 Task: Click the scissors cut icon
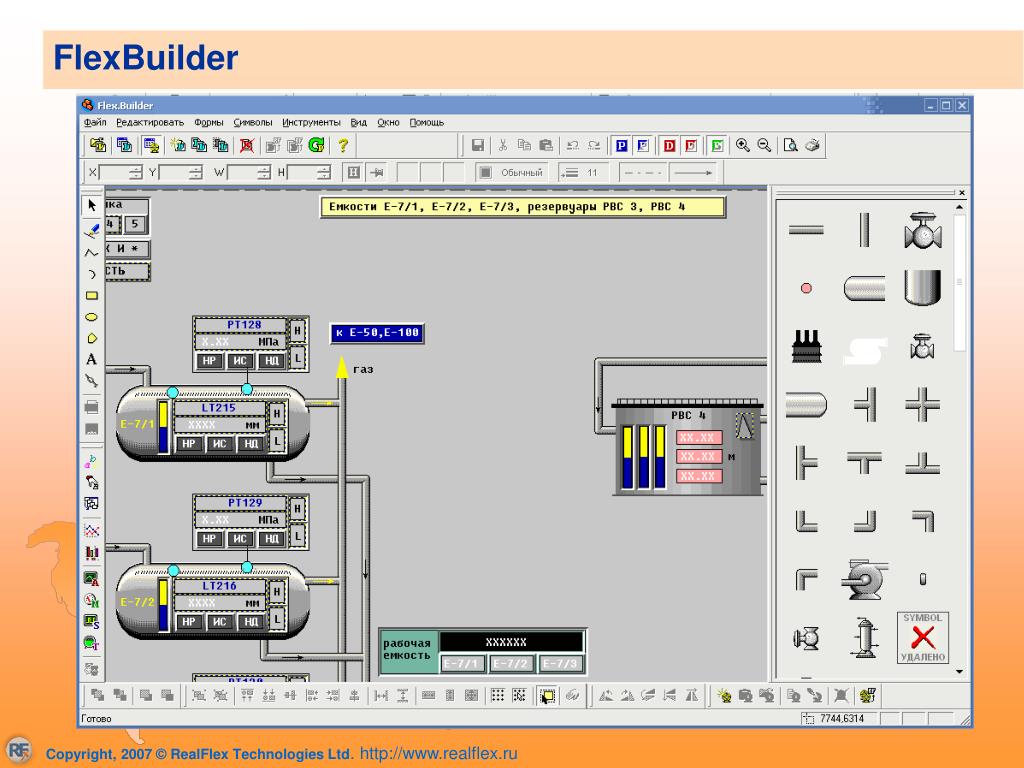click(502, 145)
